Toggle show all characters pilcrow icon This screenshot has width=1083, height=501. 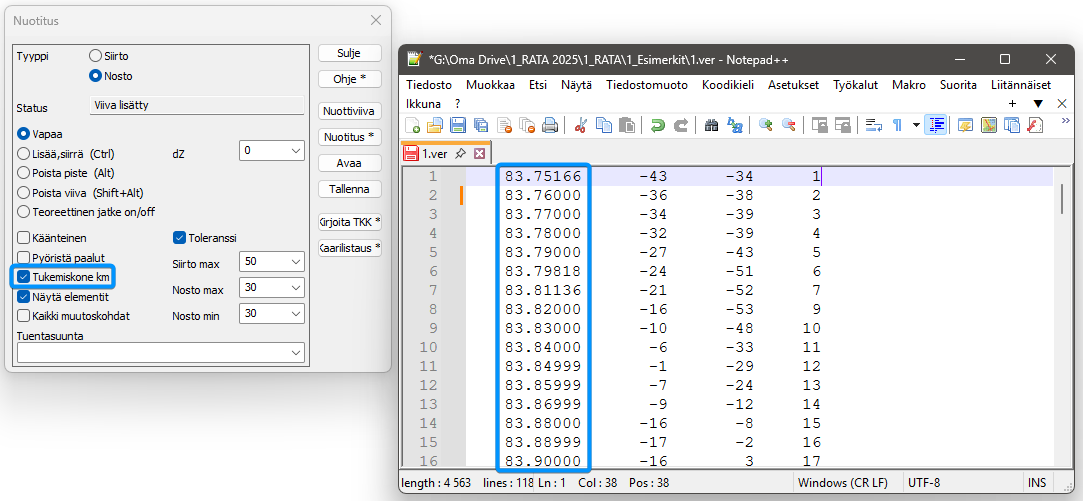[897, 125]
